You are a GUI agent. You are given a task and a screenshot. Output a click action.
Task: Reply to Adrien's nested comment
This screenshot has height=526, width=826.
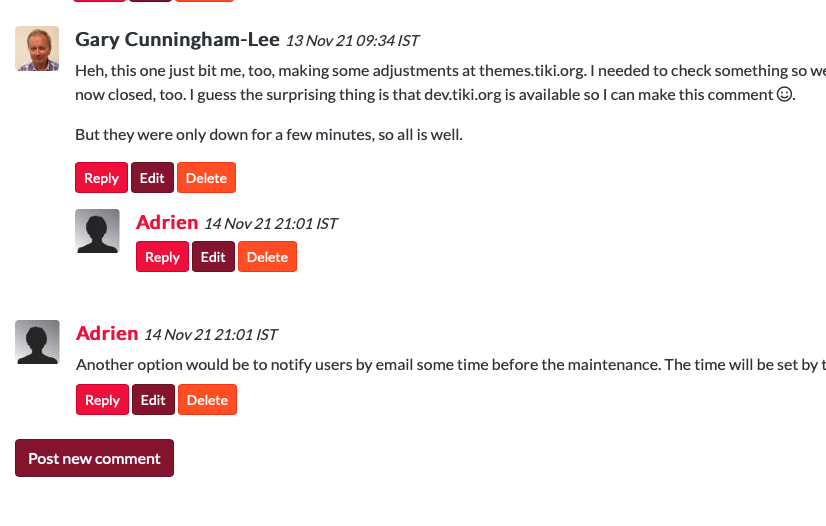click(162, 257)
